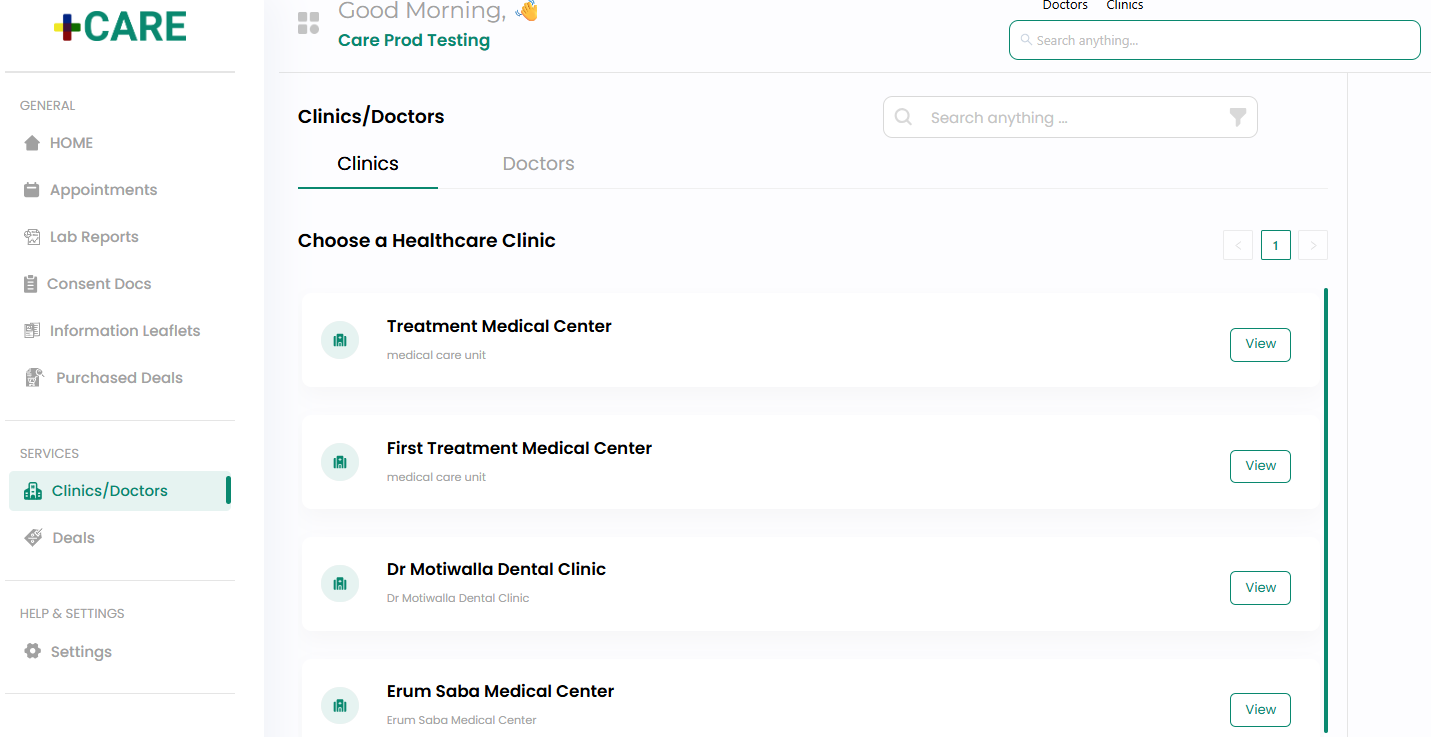Click the Clinics/Doctors sidebar item

[x=120, y=491]
